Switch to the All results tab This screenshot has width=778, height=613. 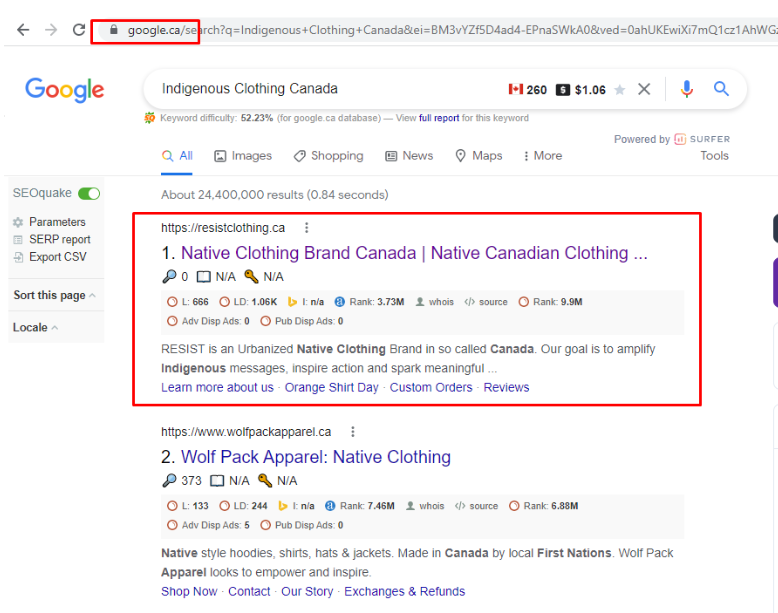point(177,156)
